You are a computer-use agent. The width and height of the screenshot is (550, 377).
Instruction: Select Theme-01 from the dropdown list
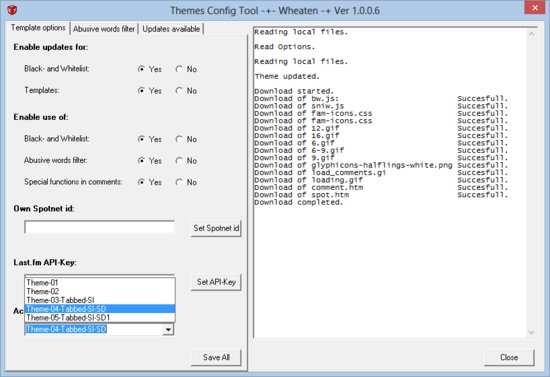click(100, 283)
